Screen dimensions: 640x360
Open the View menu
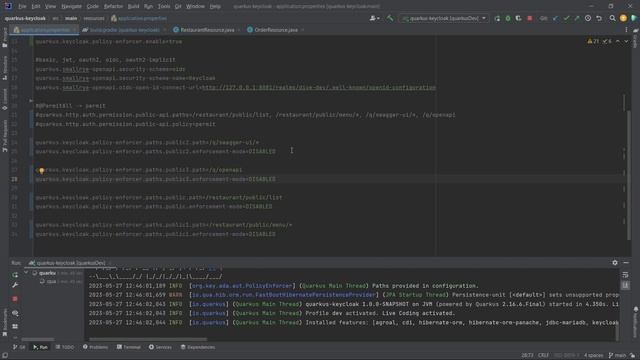50,6
